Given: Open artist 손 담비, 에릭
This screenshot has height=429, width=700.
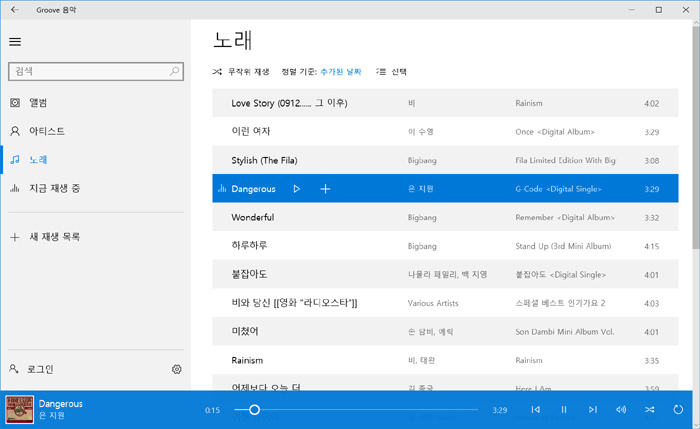Looking at the screenshot, I should 430,332.
